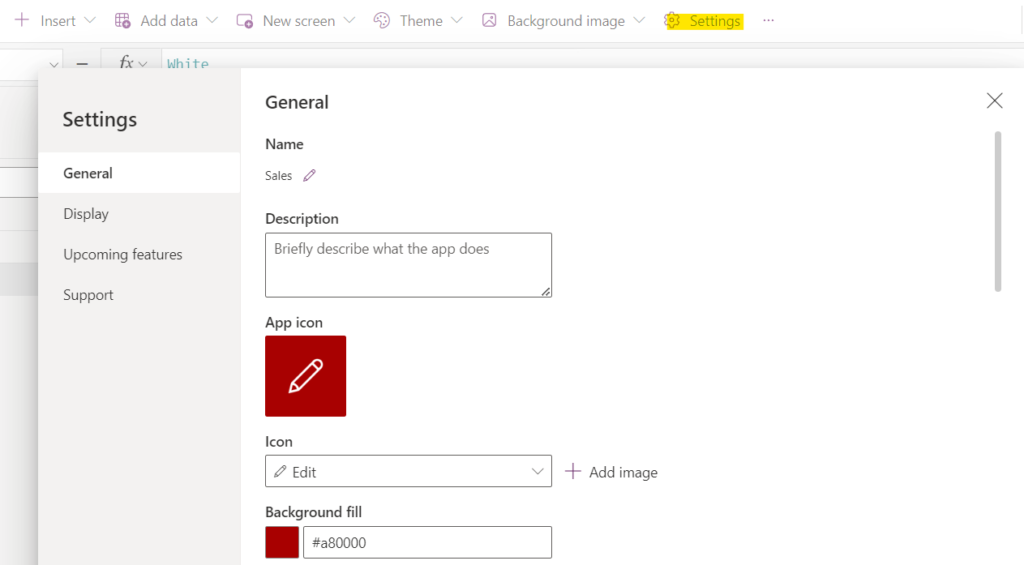The height and width of the screenshot is (565, 1024).
Task: Open the more options ellipsis menu
Action: (x=769, y=20)
